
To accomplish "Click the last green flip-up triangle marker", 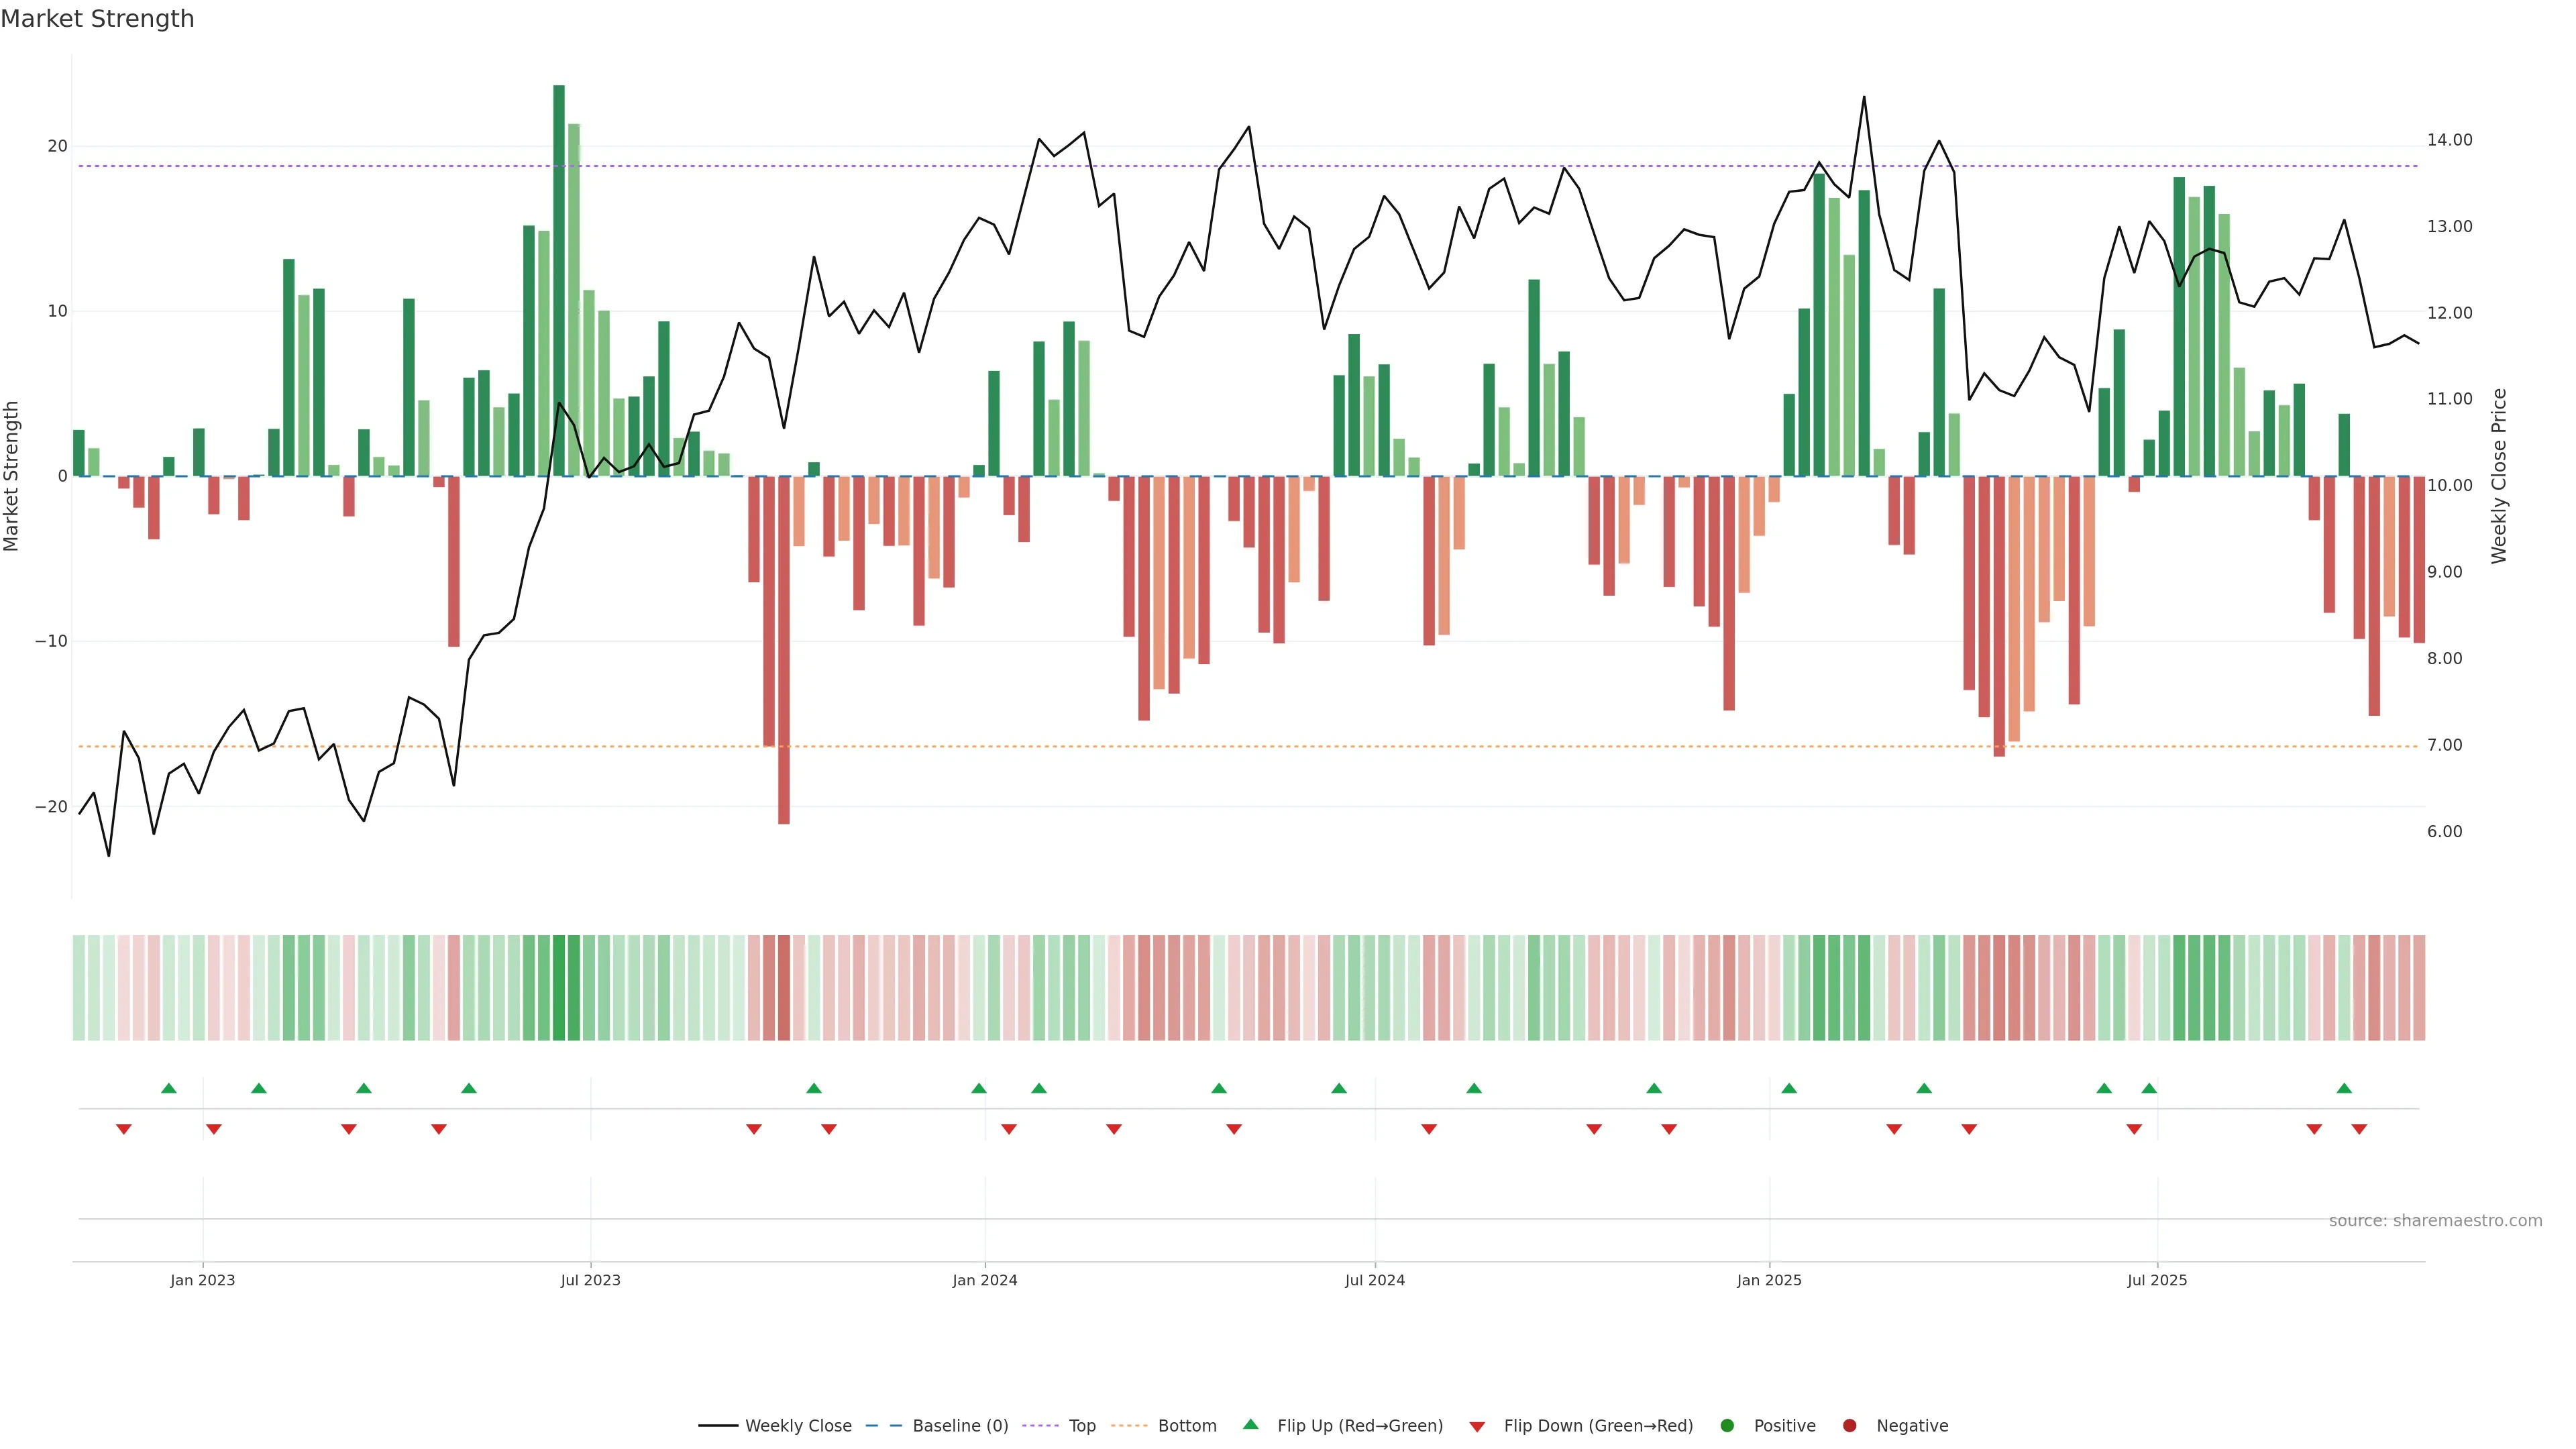I will coord(2344,1088).
